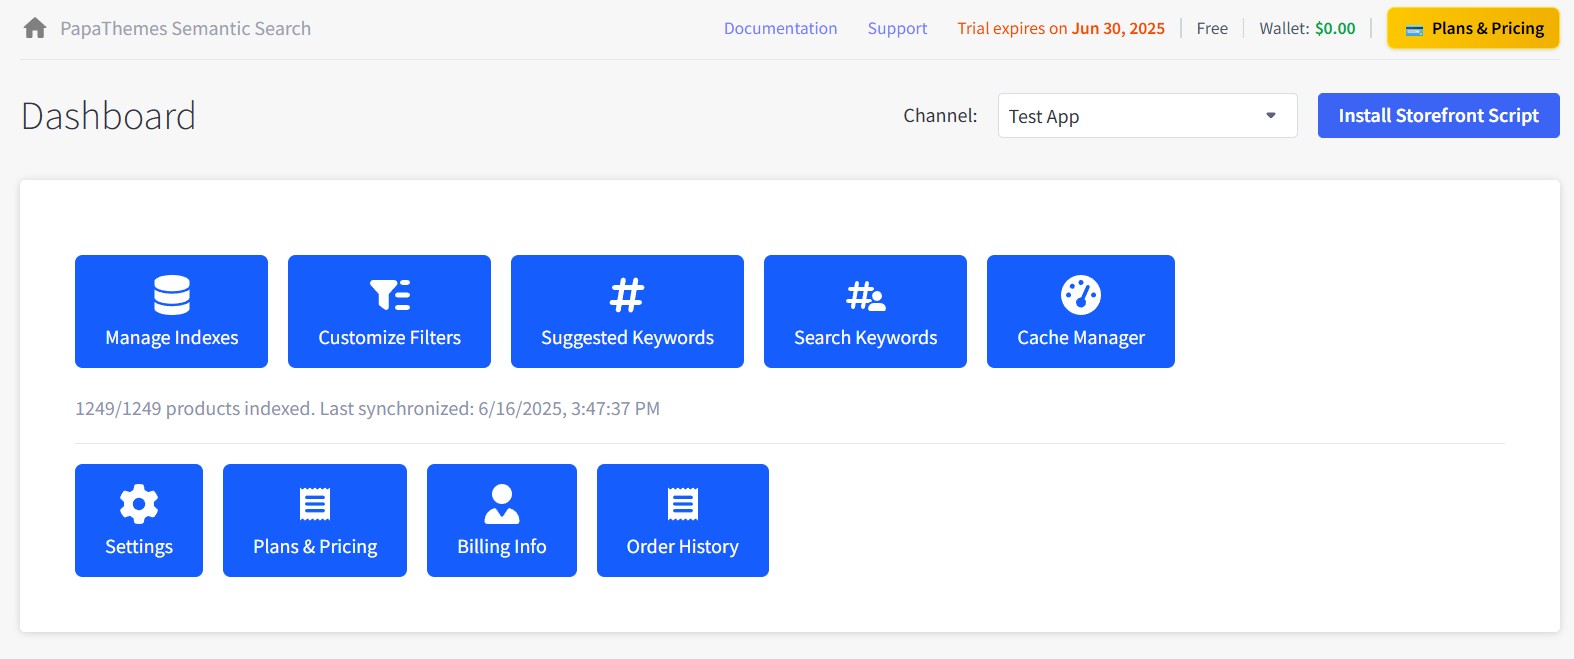
Task: Open the Order History label
Action: [683, 547]
